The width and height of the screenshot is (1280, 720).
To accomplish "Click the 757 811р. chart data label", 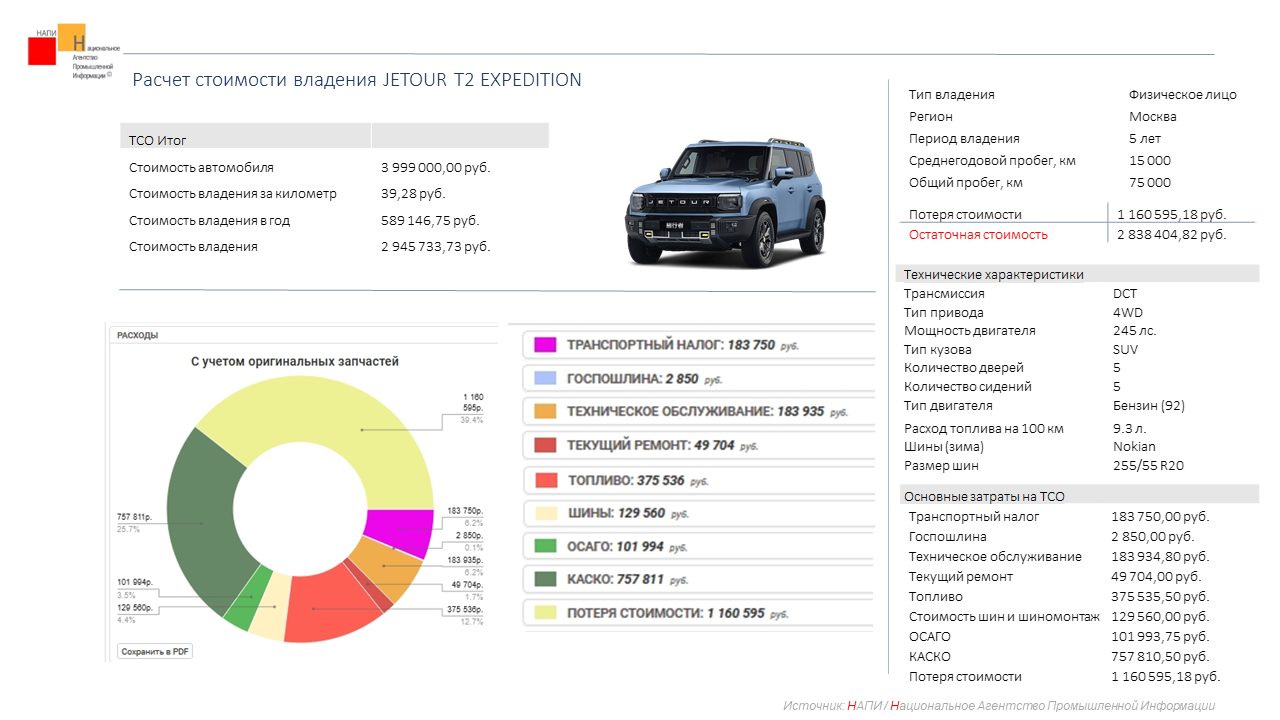I will [135, 517].
